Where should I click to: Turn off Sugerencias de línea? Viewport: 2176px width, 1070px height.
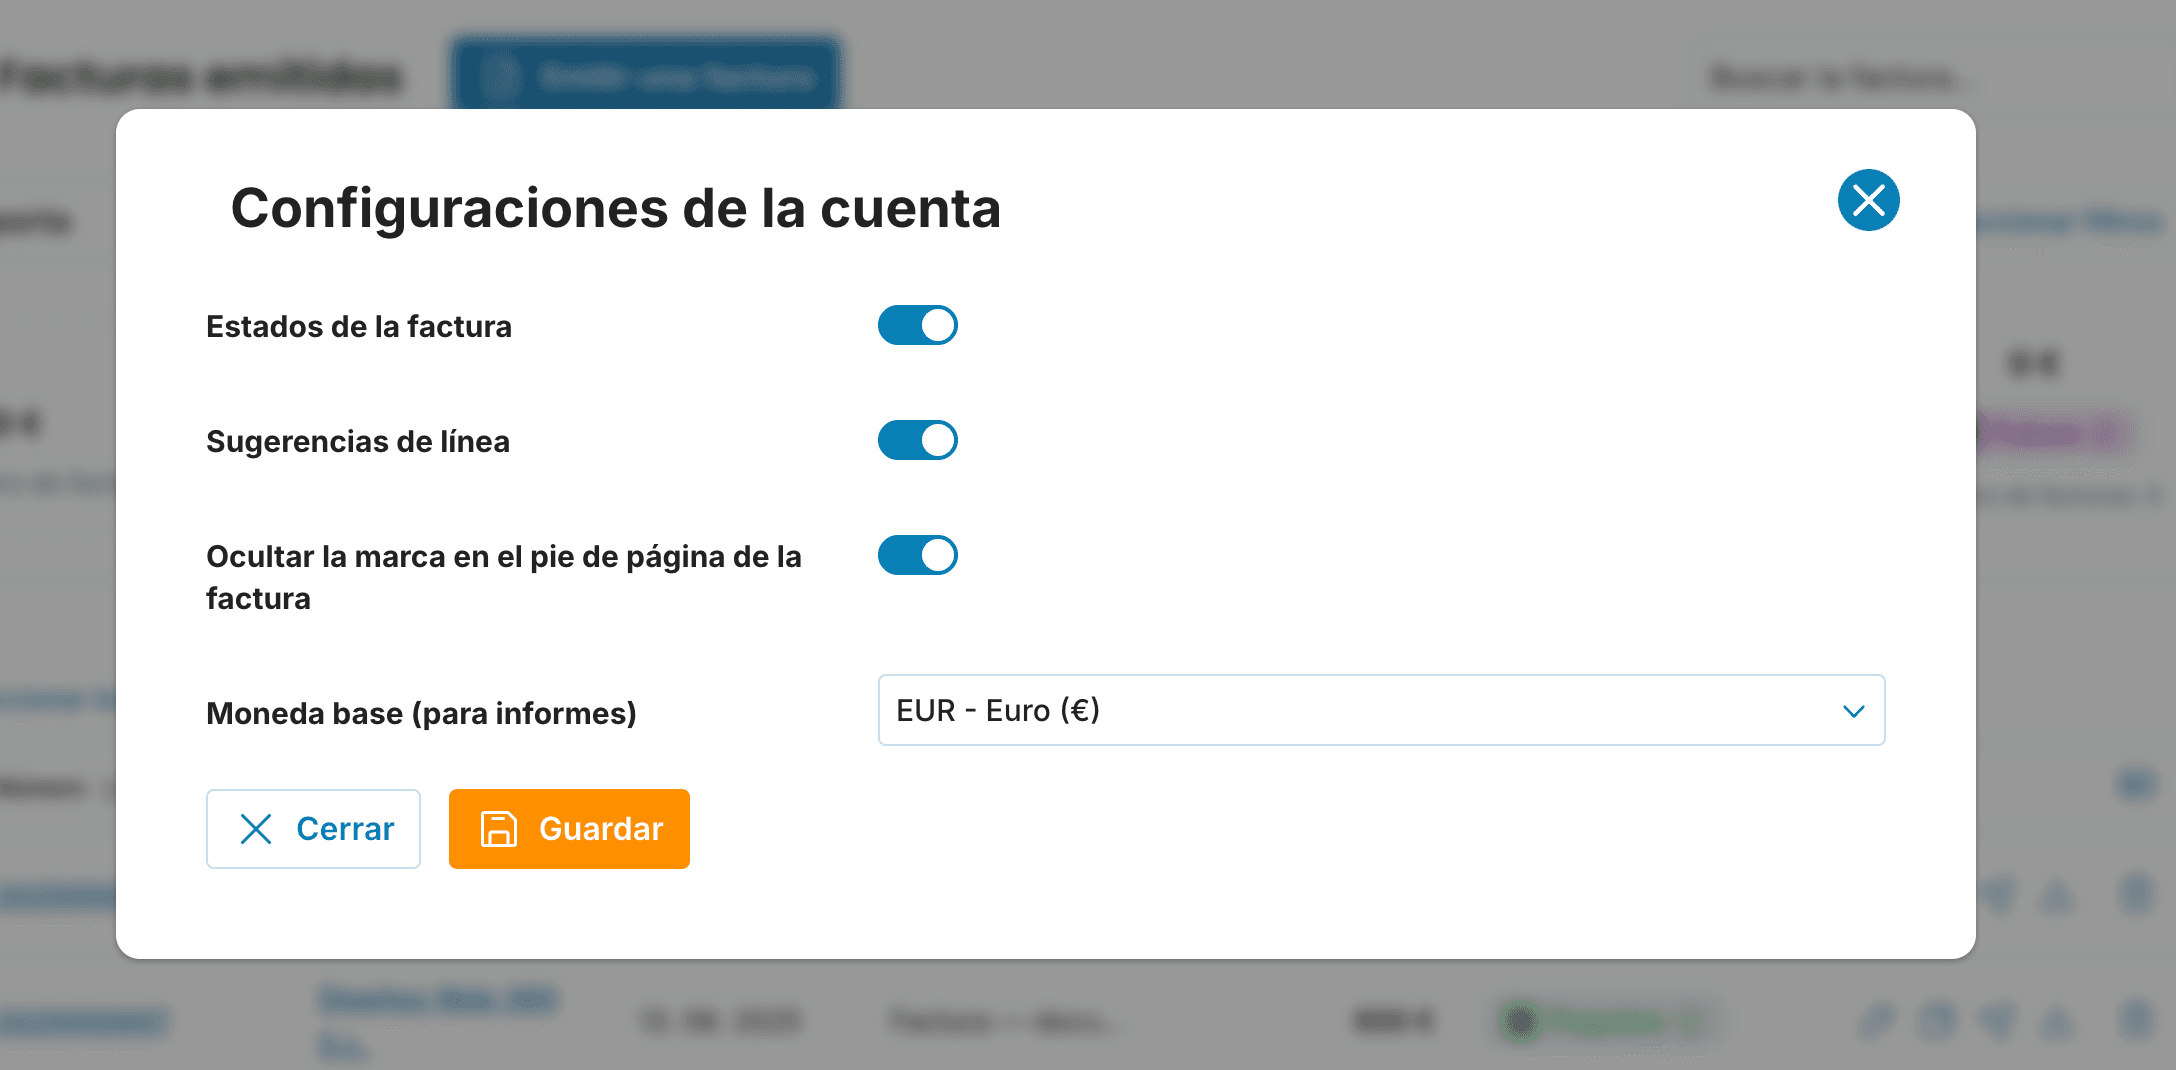click(x=917, y=440)
